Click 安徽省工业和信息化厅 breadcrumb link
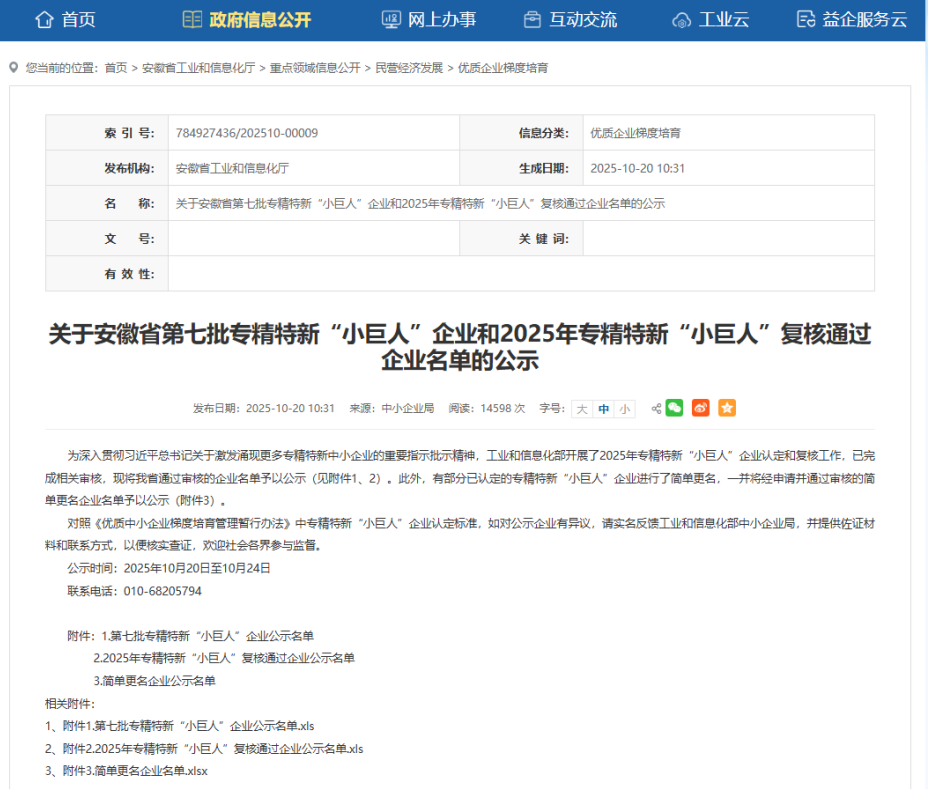The image size is (928, 790). (x=199, y=68)
